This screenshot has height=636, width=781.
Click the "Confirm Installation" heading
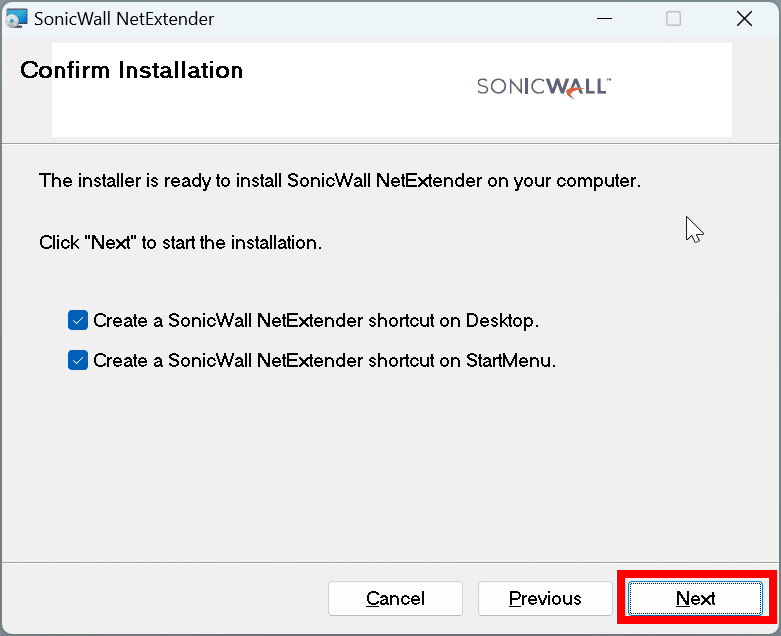[x=131, y=70]
